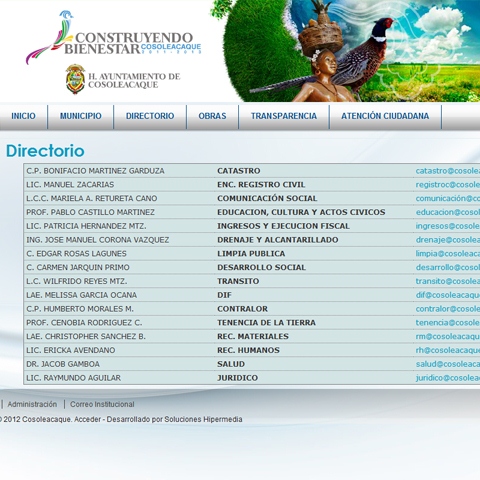480x480 pixels.
Task: Click LIC. ERICKA AVENDANO
Action: tap(71, 350)
